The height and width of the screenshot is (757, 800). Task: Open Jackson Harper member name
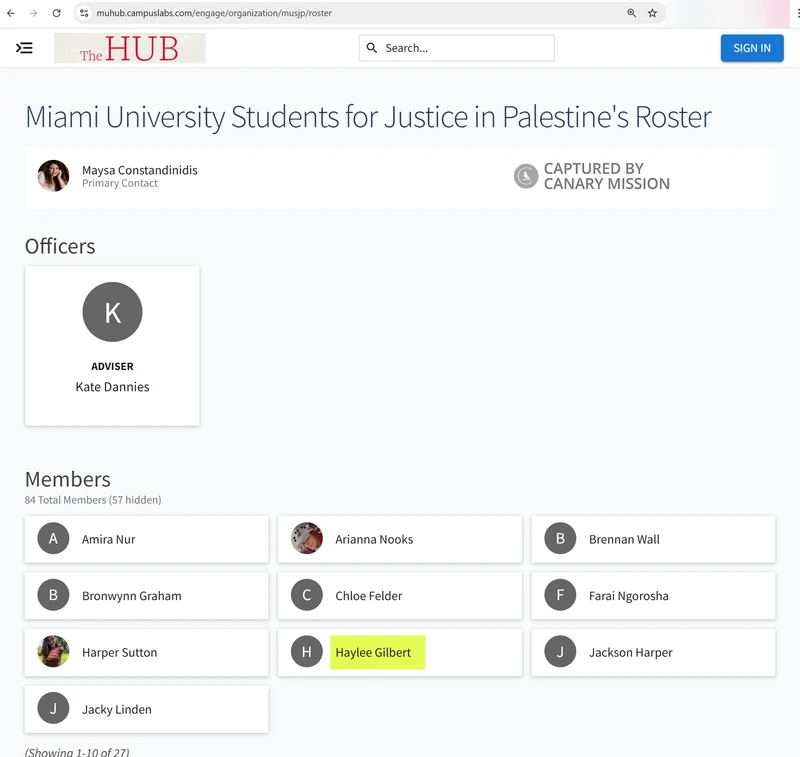click(x=631, y=652)
